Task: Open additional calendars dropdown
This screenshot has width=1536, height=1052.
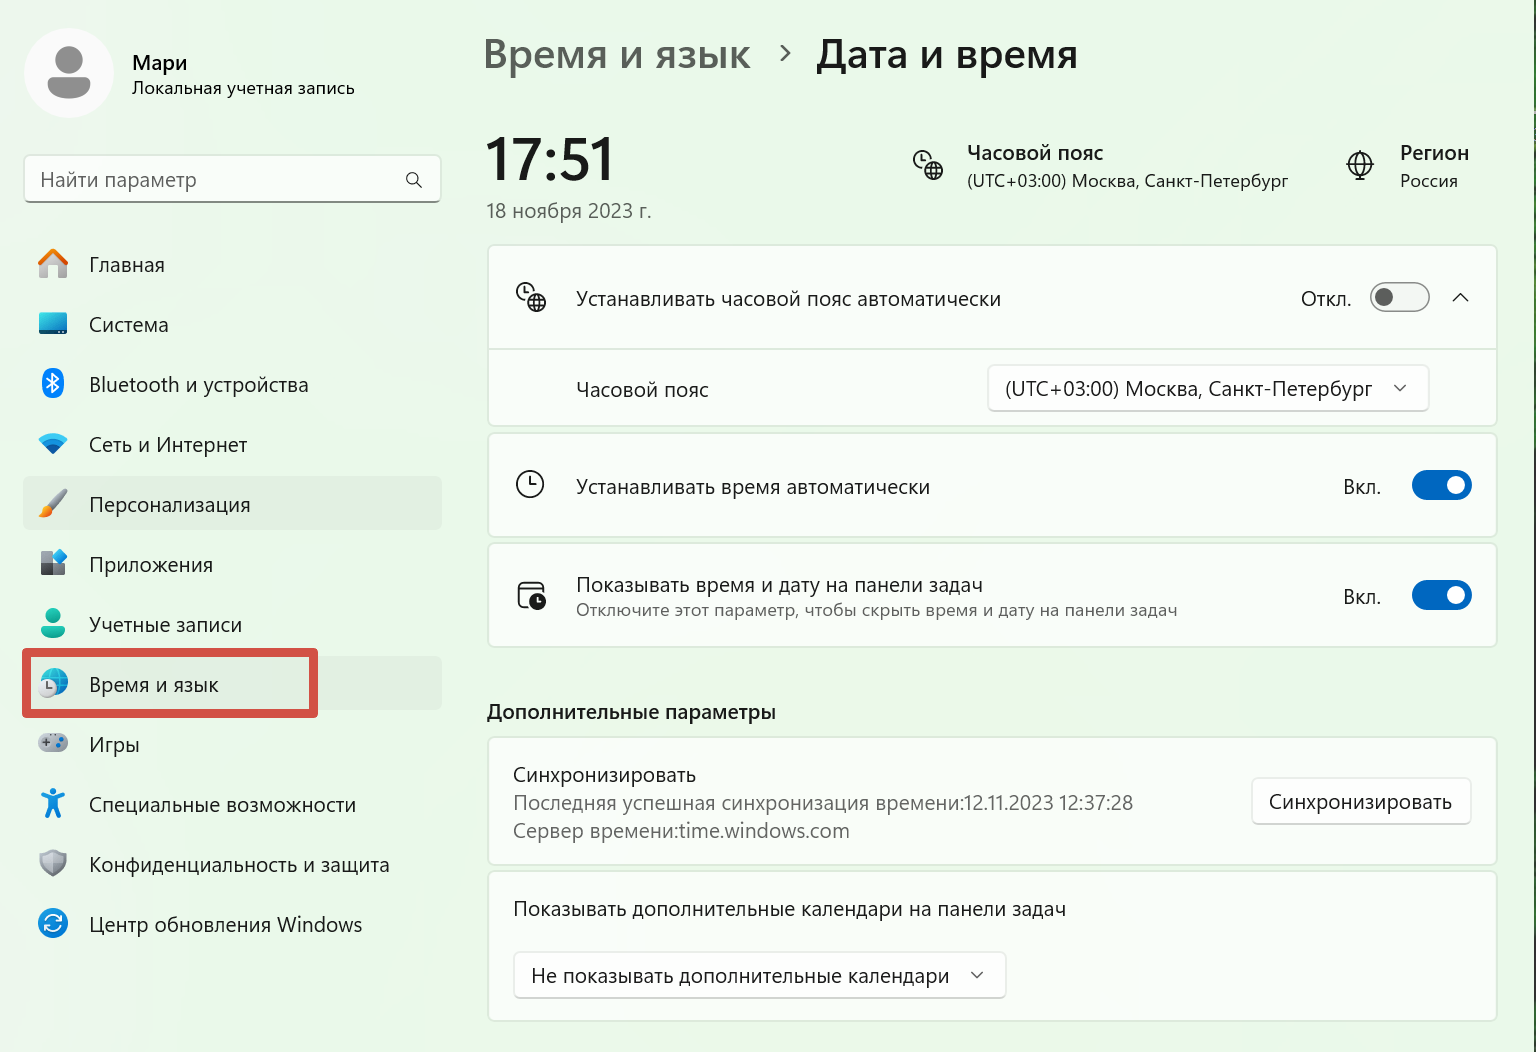Action: pos(759,976)
